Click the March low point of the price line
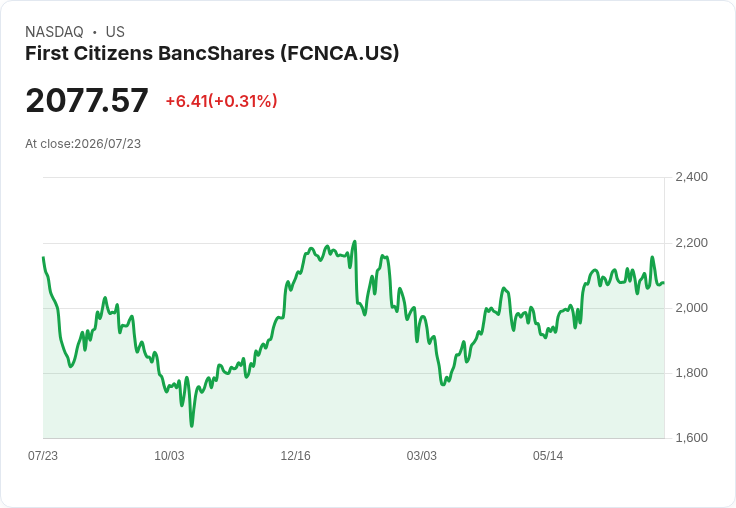 coord(443,385)
